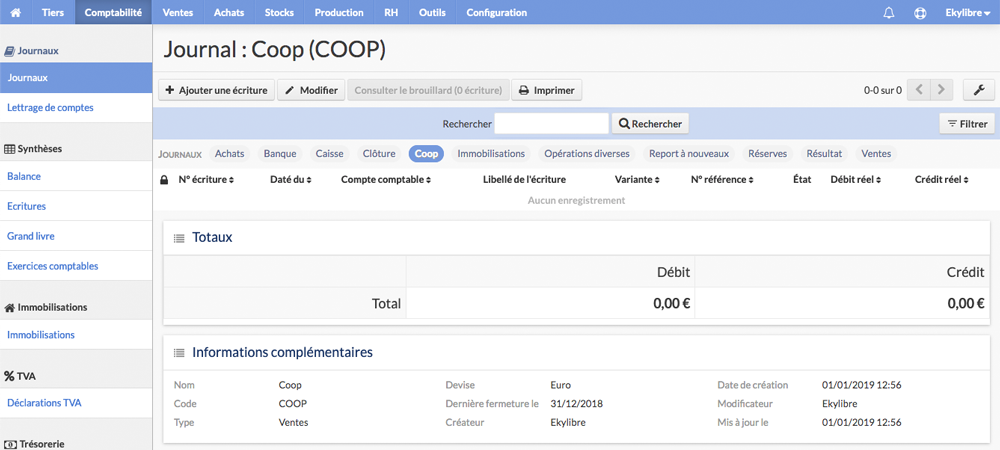Image resolution: width=1000 pixels, height=450 pixels.
Task: Sort by Débit réel column
Action: pos(856,180)
